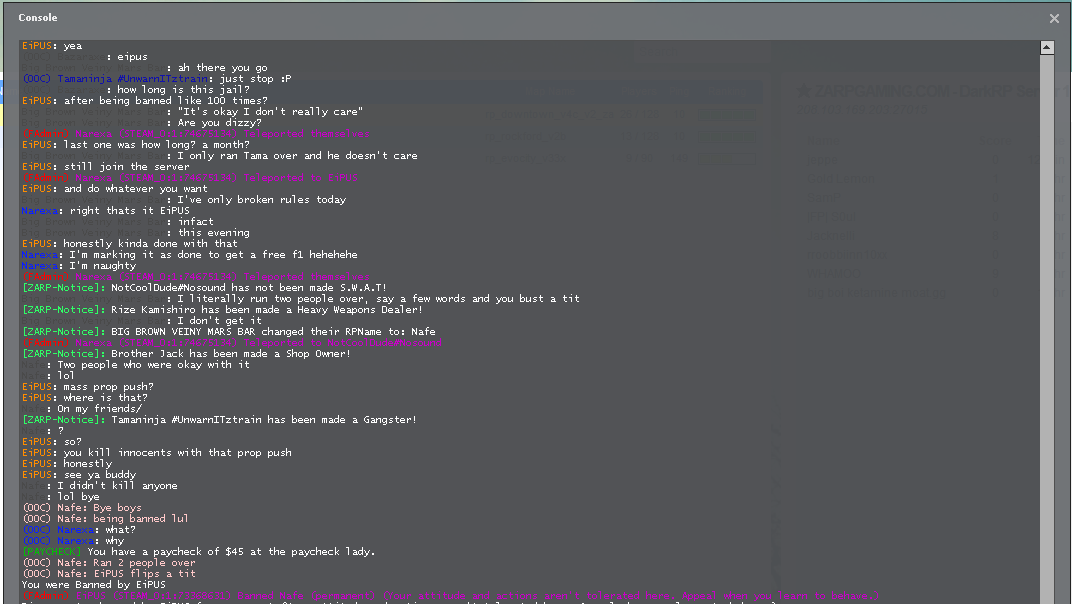
Task: Select 'you kill innocents with that prop push'
Action: tap(157, 452)
